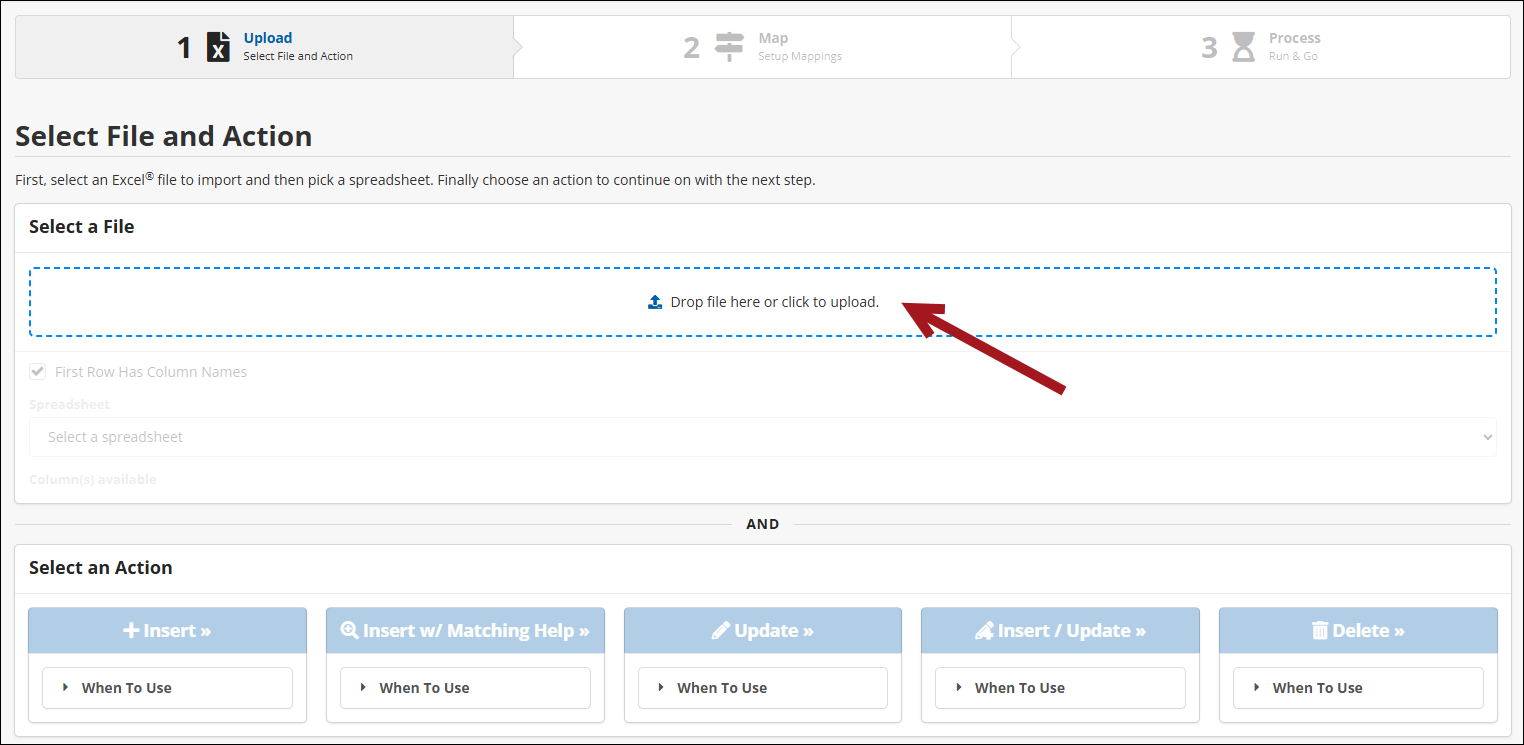Expand When To Use under Update

click(x=762, y=688)
